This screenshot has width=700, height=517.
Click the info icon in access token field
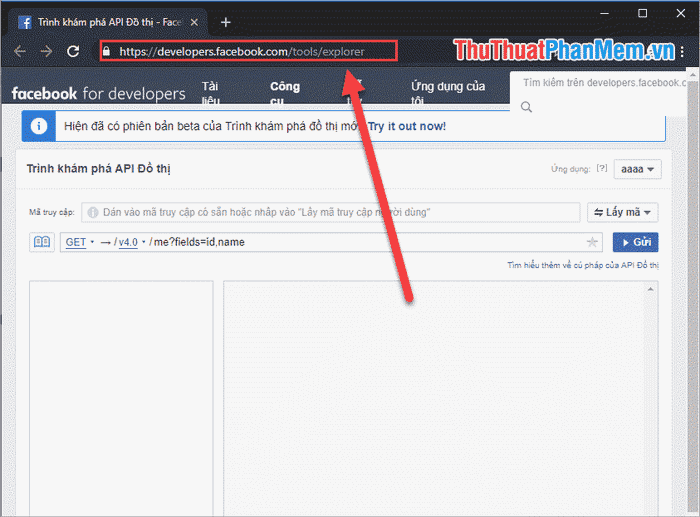pos(93,212)
